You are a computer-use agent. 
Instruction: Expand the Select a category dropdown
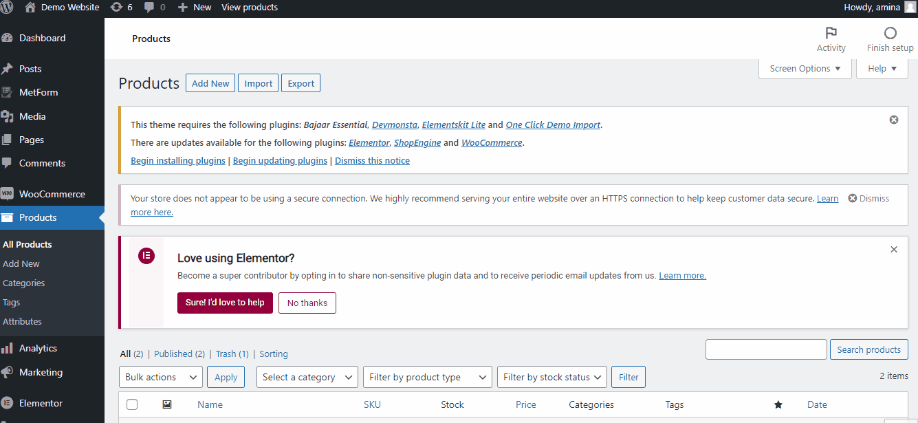pos(307,377)
